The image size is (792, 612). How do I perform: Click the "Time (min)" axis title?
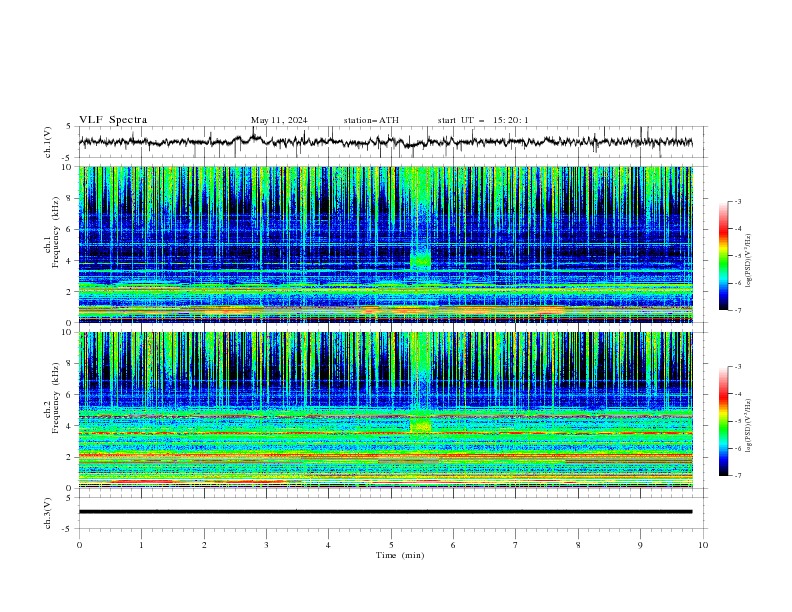(400, 555)
